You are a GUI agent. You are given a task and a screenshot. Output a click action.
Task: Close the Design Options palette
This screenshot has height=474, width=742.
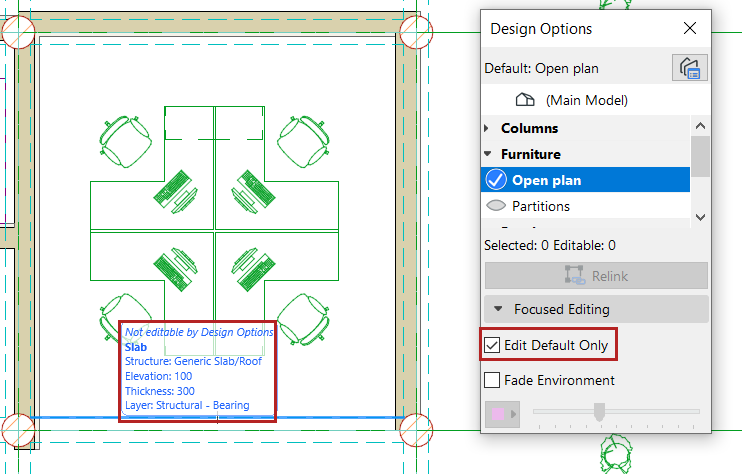tap(689, 28)
